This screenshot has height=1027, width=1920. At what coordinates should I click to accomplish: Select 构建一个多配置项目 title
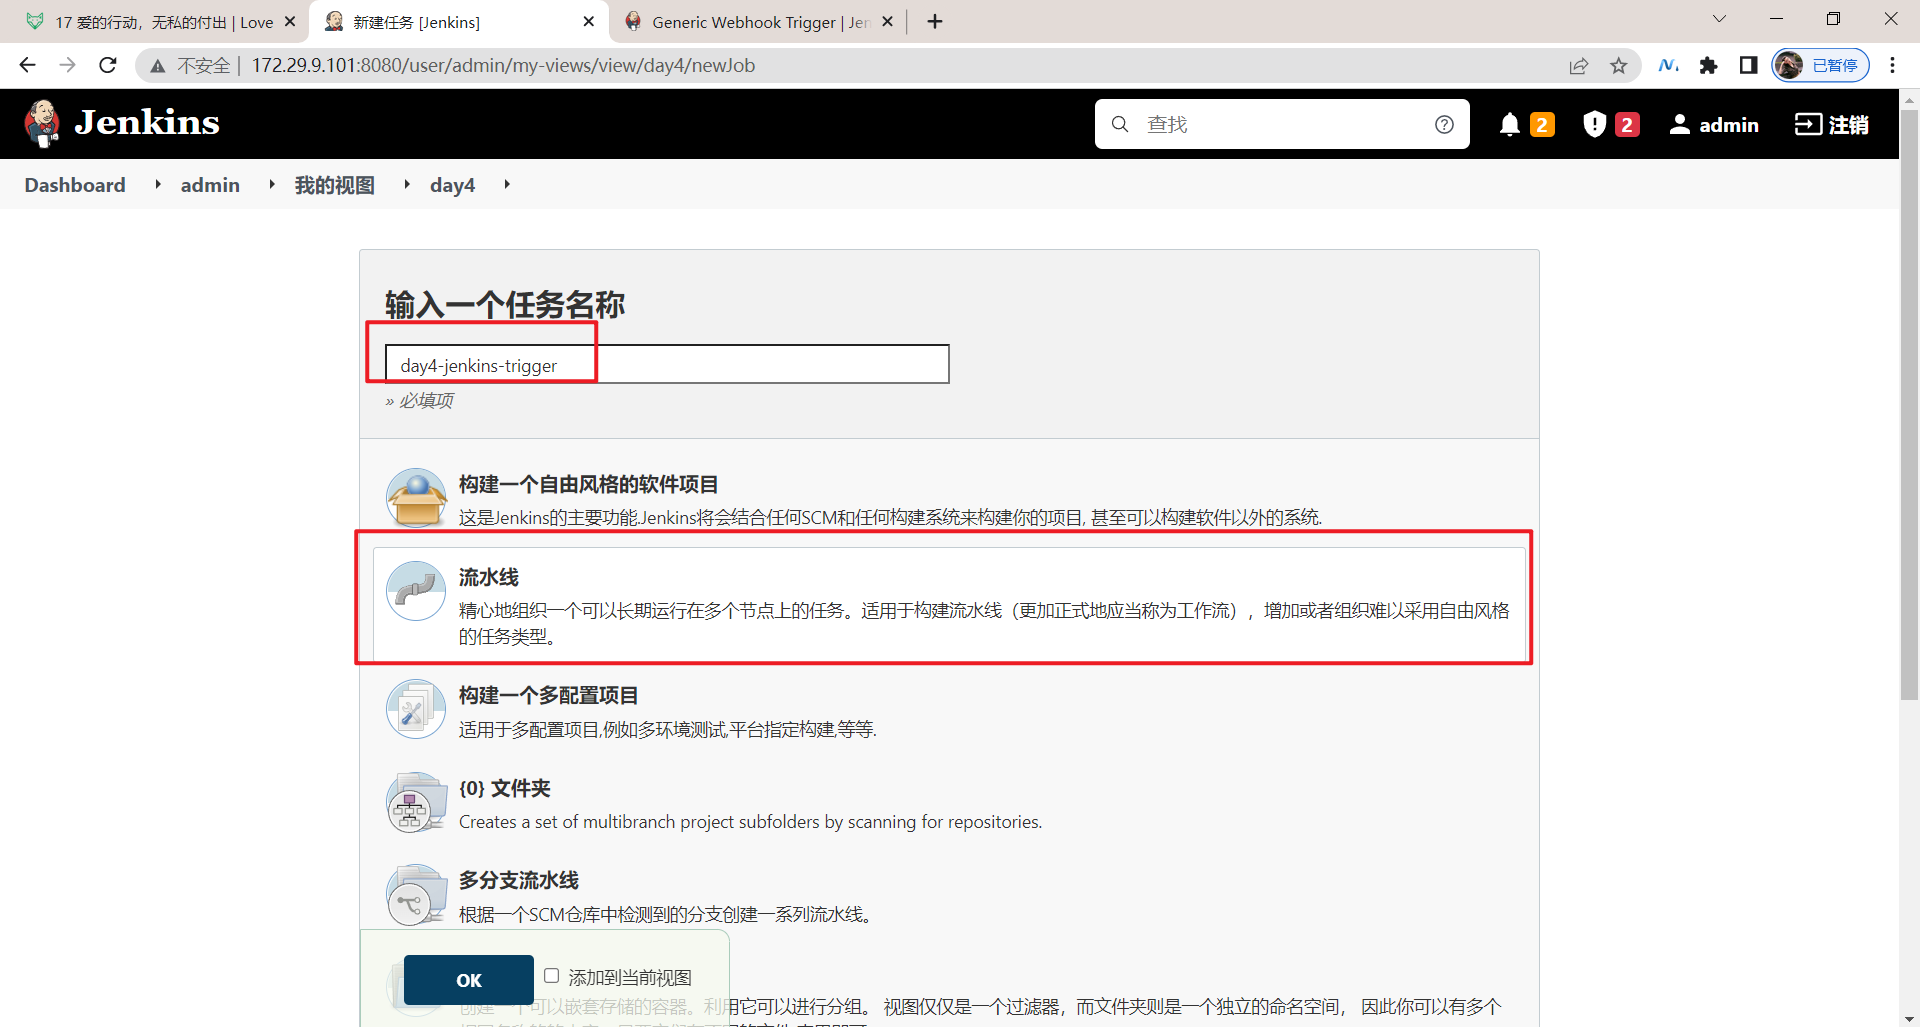tap(549, 695)
